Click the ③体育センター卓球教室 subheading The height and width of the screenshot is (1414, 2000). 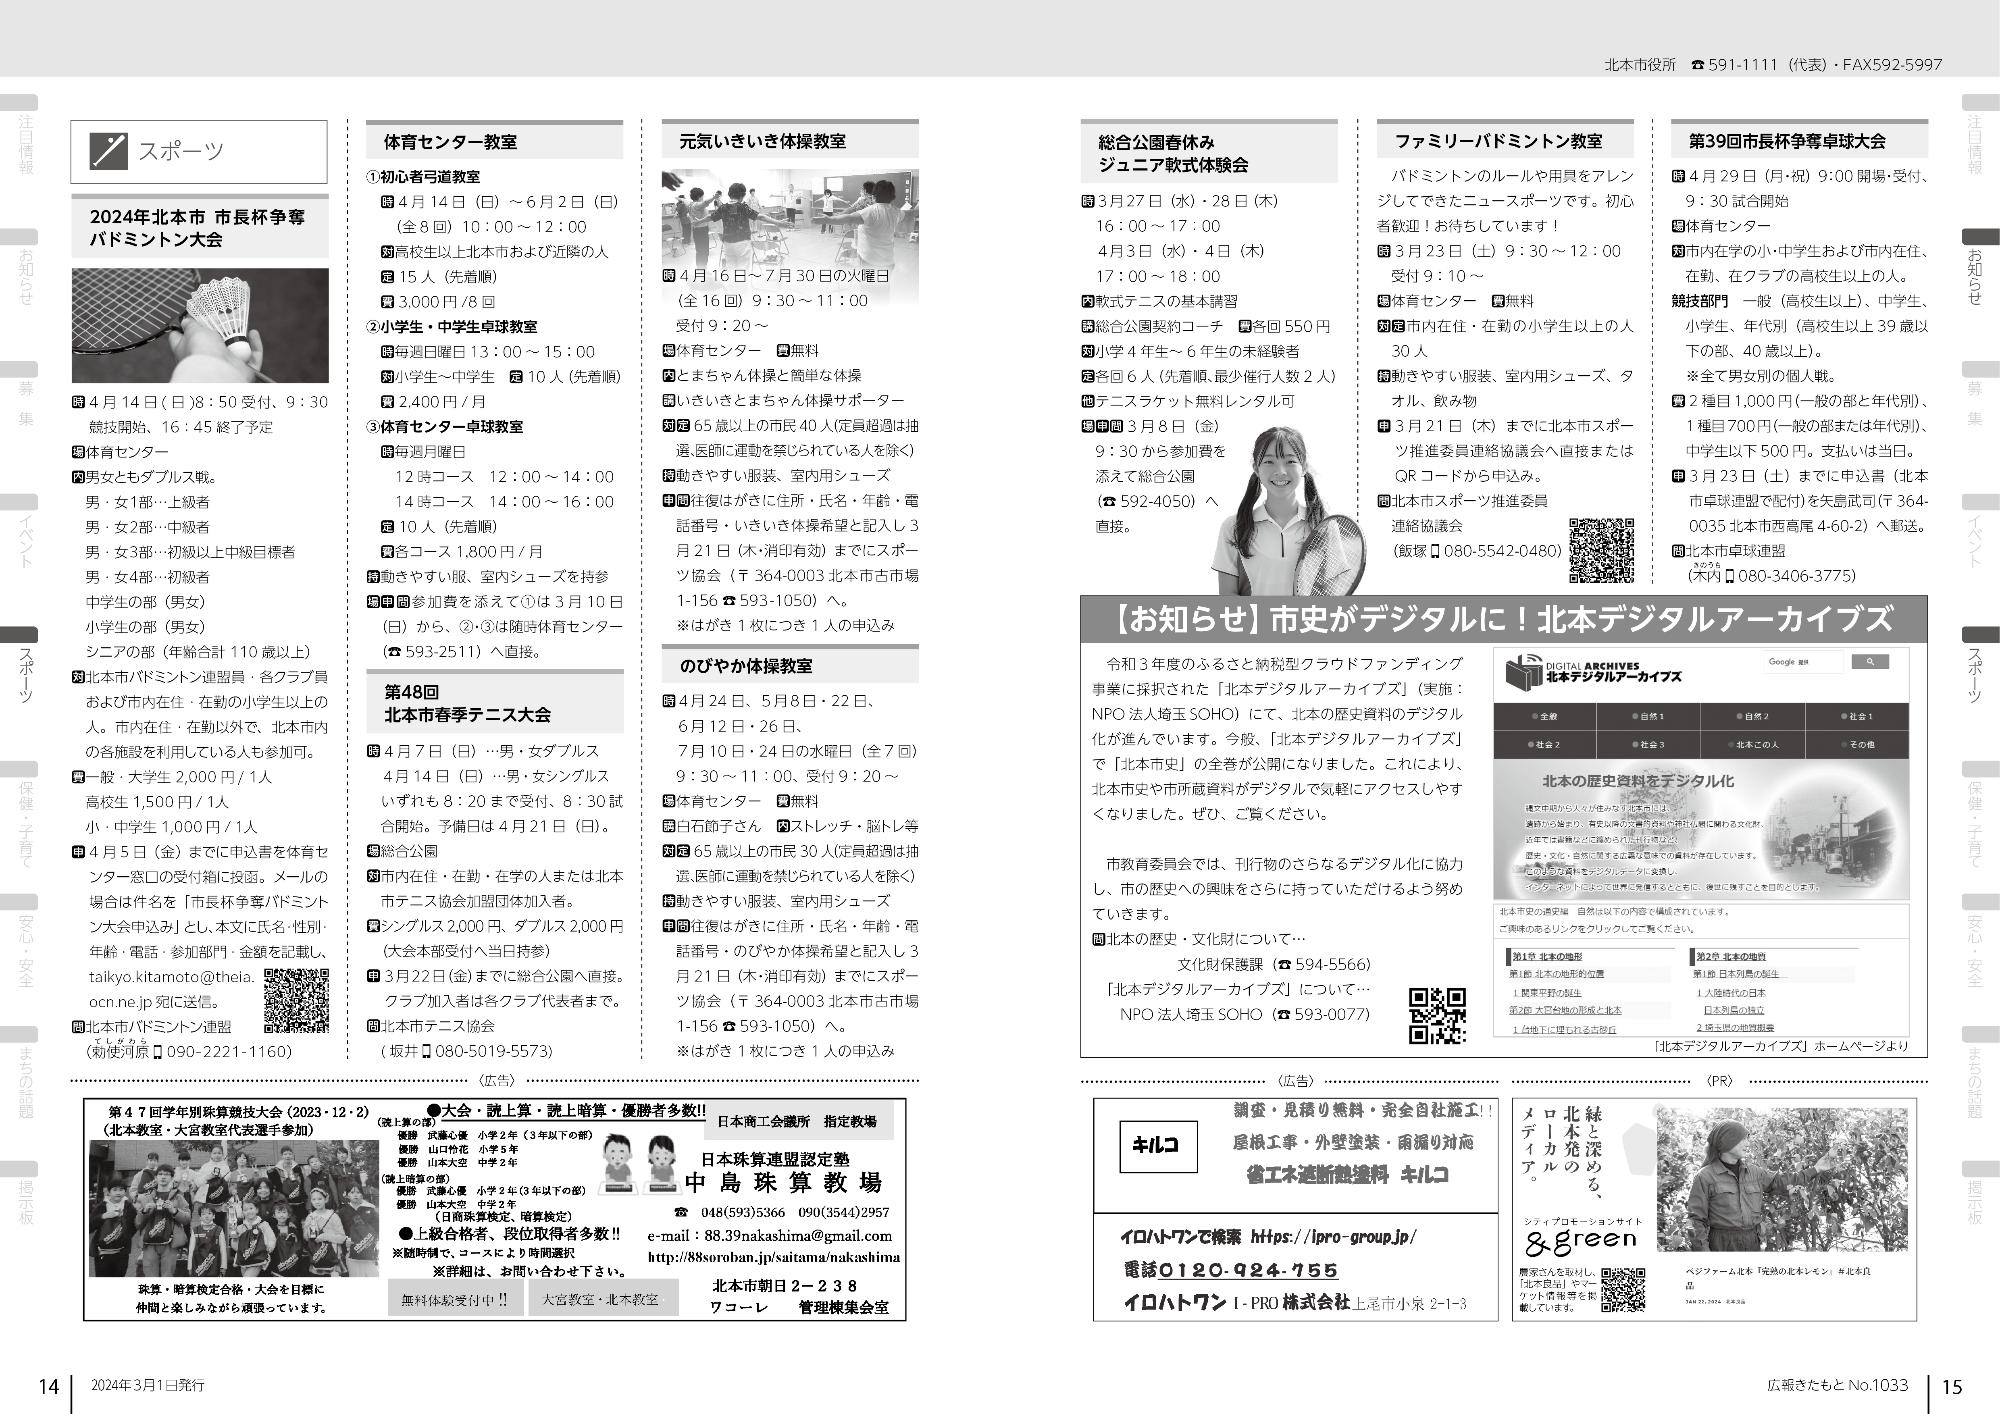pyautogui.click(x=445, y=427)
